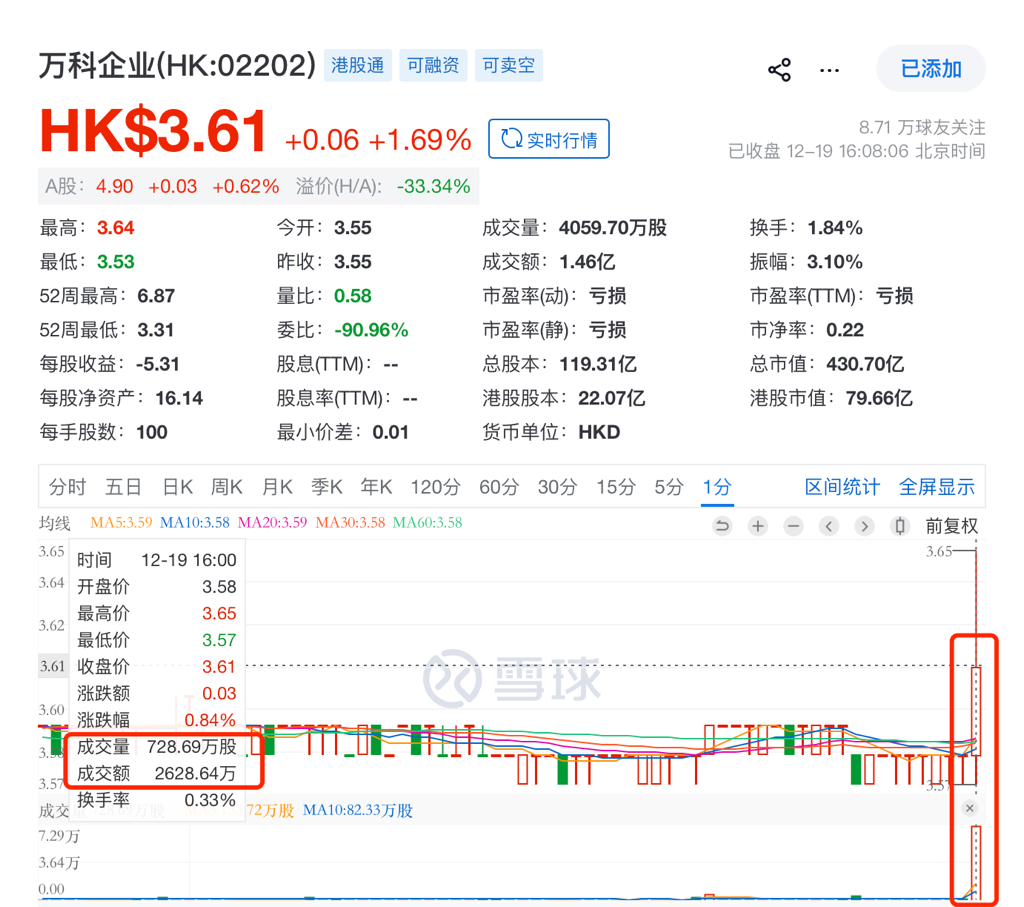Screen dimensions: 1024x907
Task: Click the MA60:3.58 indicator label
Action: (427, 522)
